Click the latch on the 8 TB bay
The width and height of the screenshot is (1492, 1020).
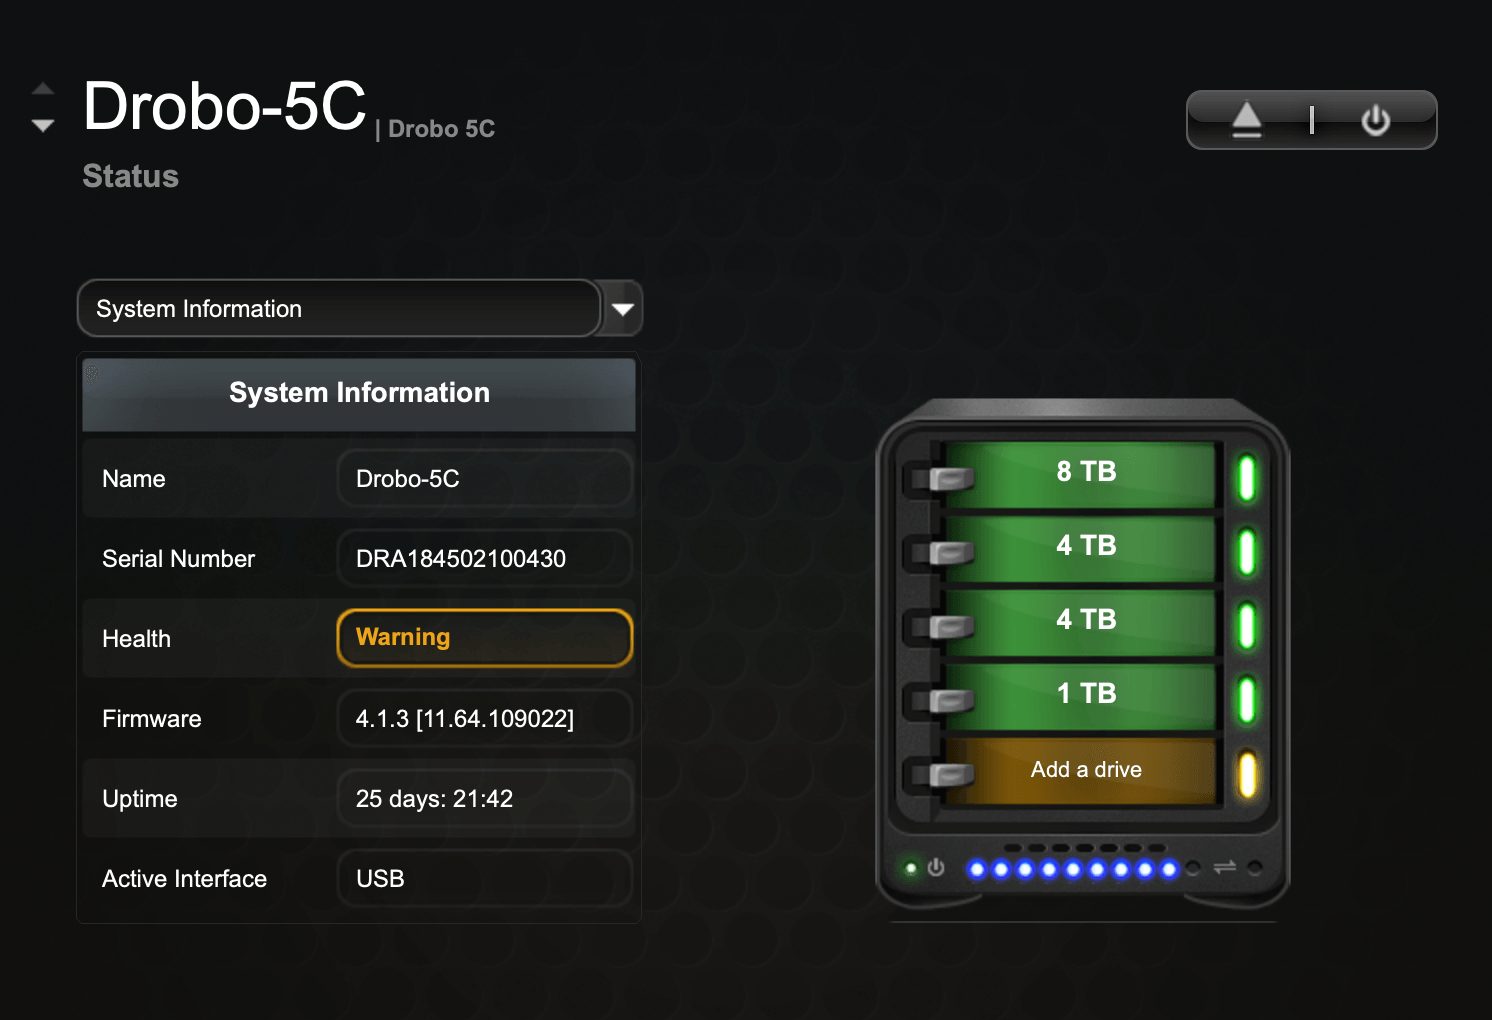click(950, 479)
